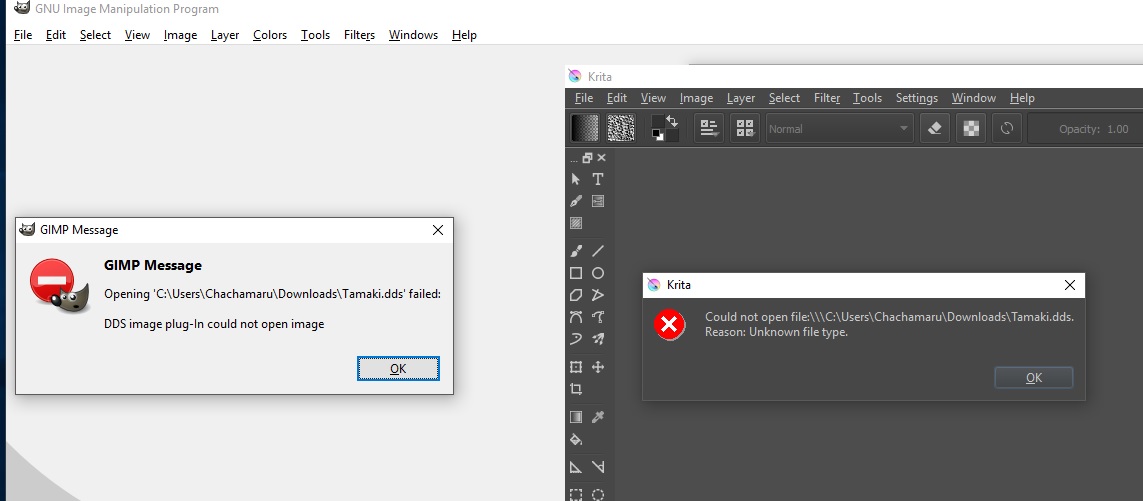1143x501 pixels.
Task: Select Krita's measure tool
Action: coord(598,467)
